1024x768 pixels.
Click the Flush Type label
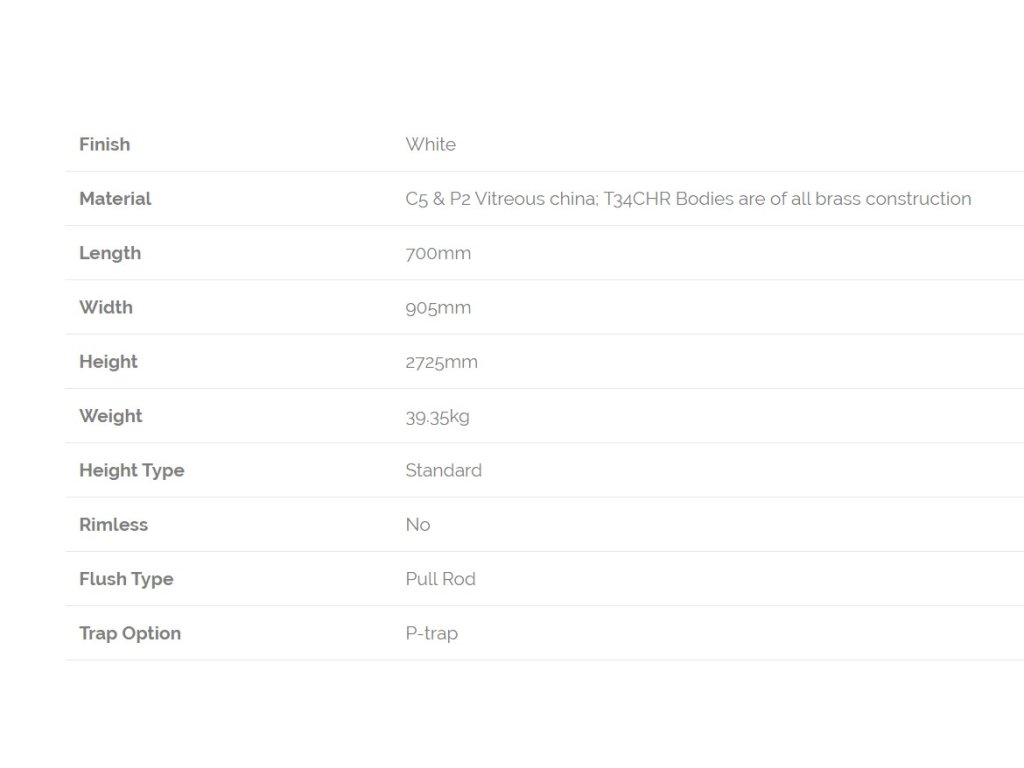tap(126, 579)
